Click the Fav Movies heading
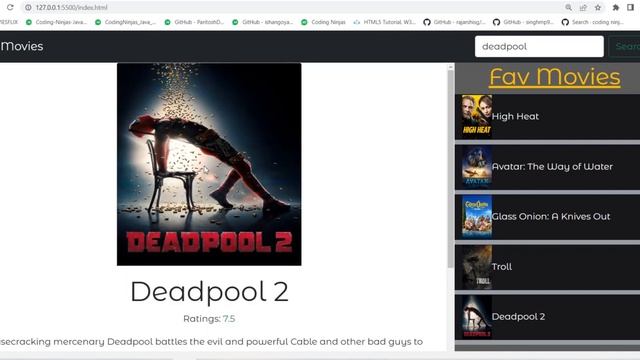Image resolution: width=640 pixels, height=360 pixels. tap(555, 77)
